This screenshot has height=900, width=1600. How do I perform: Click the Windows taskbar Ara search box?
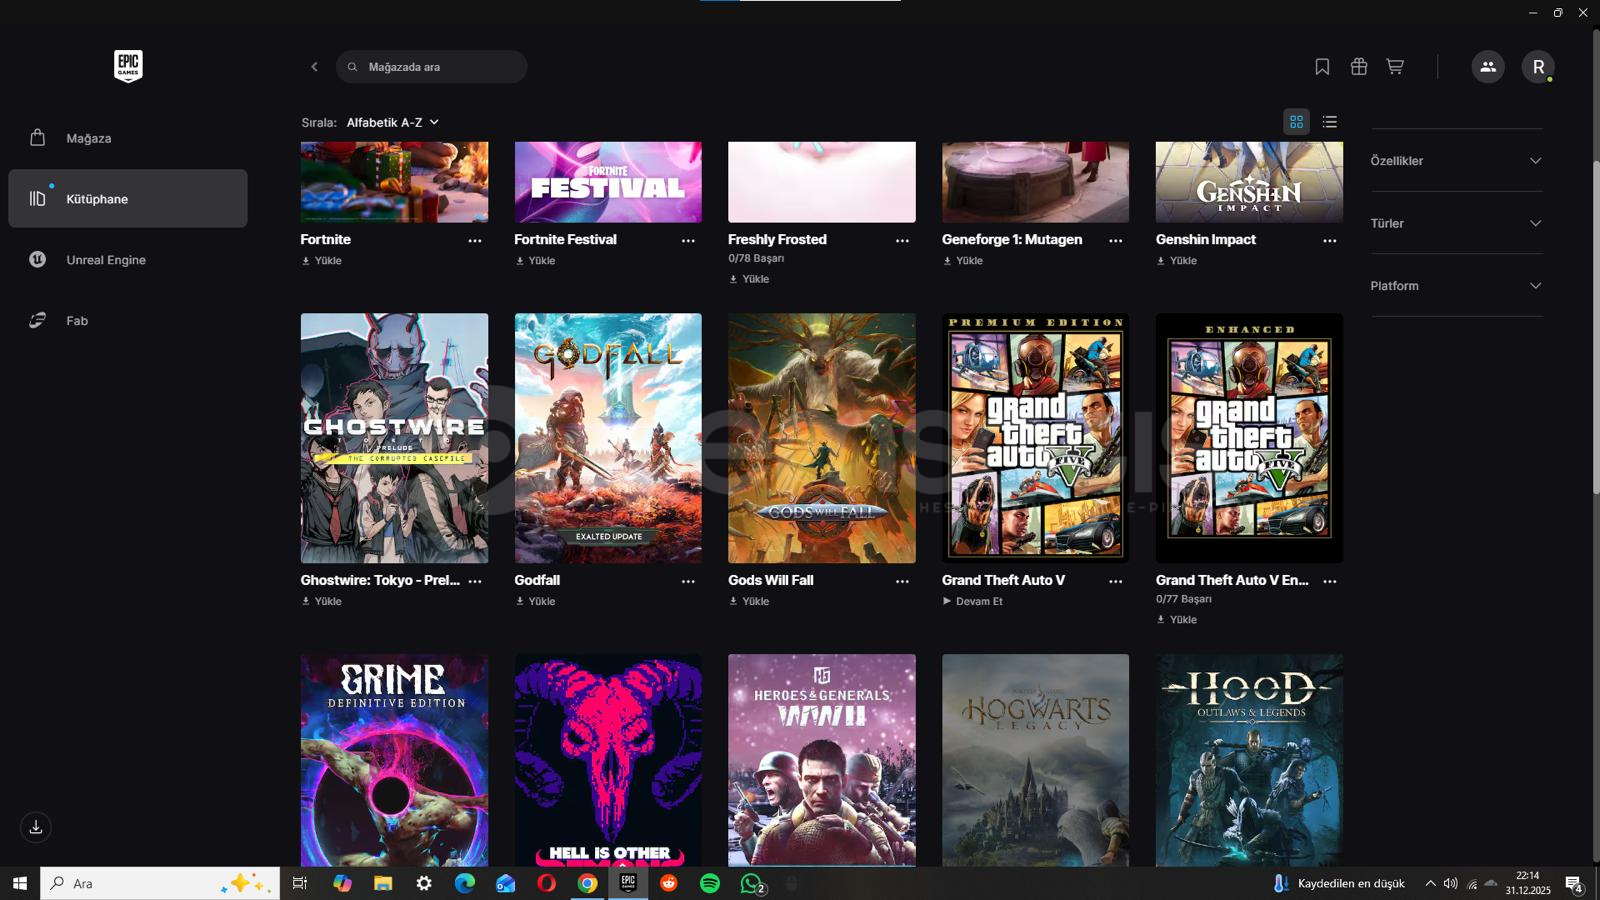(160, 883)
